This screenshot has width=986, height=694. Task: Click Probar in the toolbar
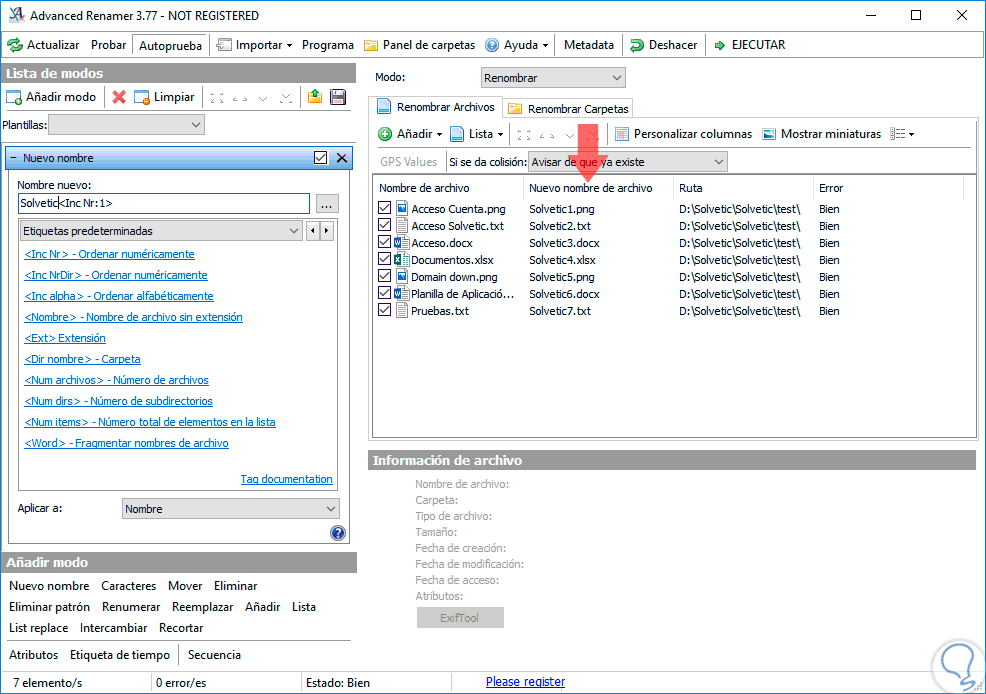[x=109, y=45]
